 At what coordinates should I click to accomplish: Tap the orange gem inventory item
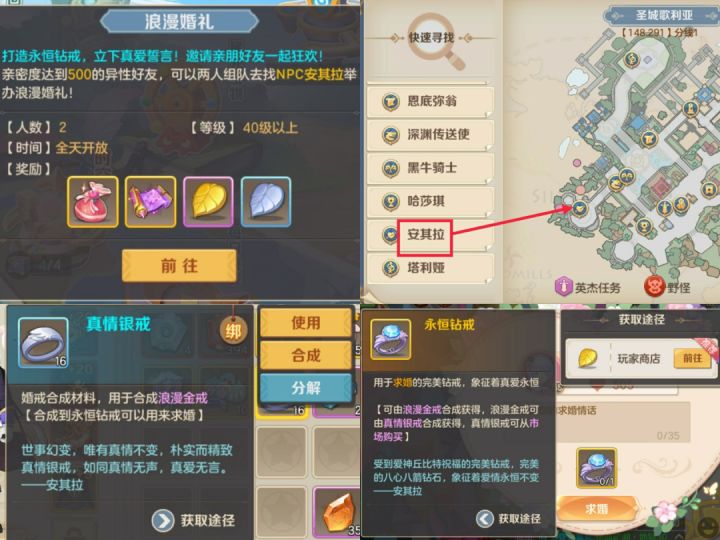click(x=336, y=512)
